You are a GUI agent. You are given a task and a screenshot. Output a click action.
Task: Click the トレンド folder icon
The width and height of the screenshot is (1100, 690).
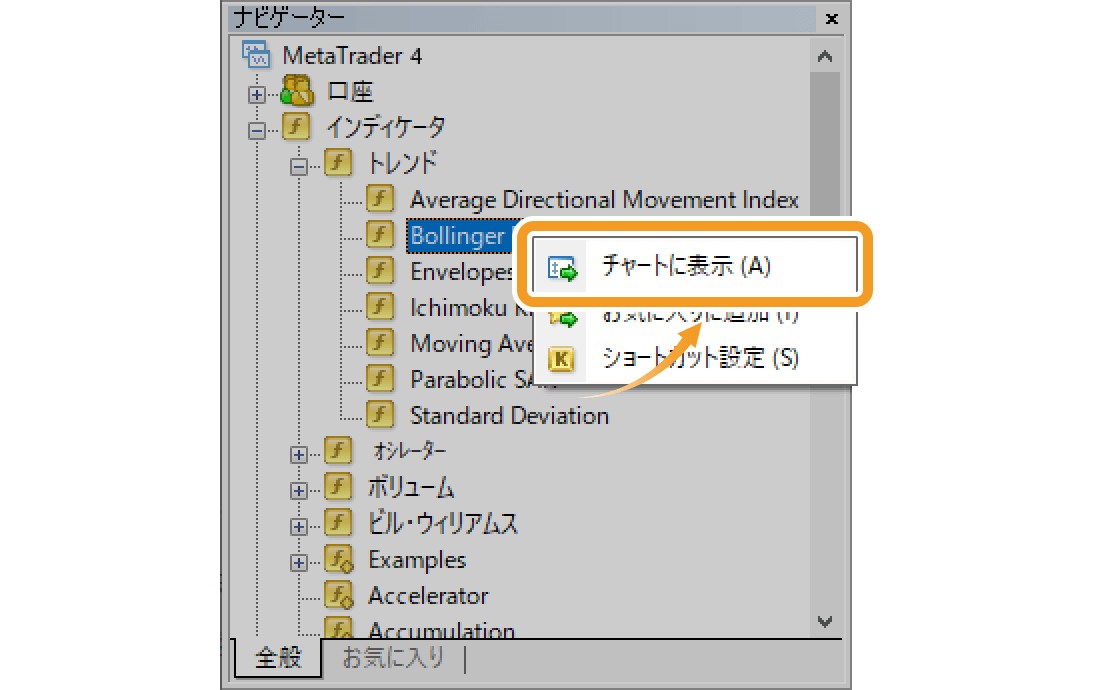click(338, 162)
